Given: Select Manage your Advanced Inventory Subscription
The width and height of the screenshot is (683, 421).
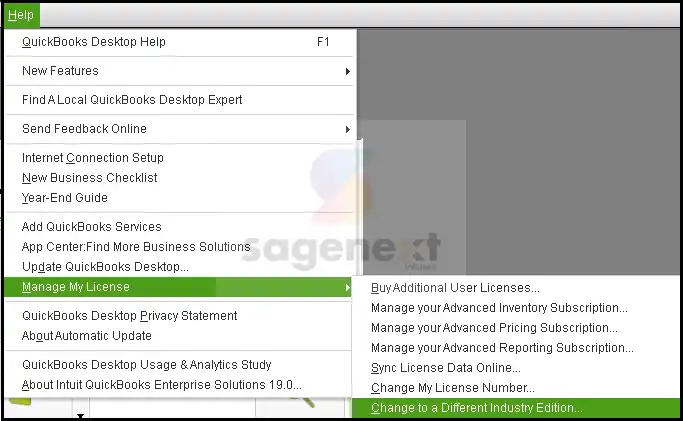Looking at the screenshot, I should click(516, 308).
